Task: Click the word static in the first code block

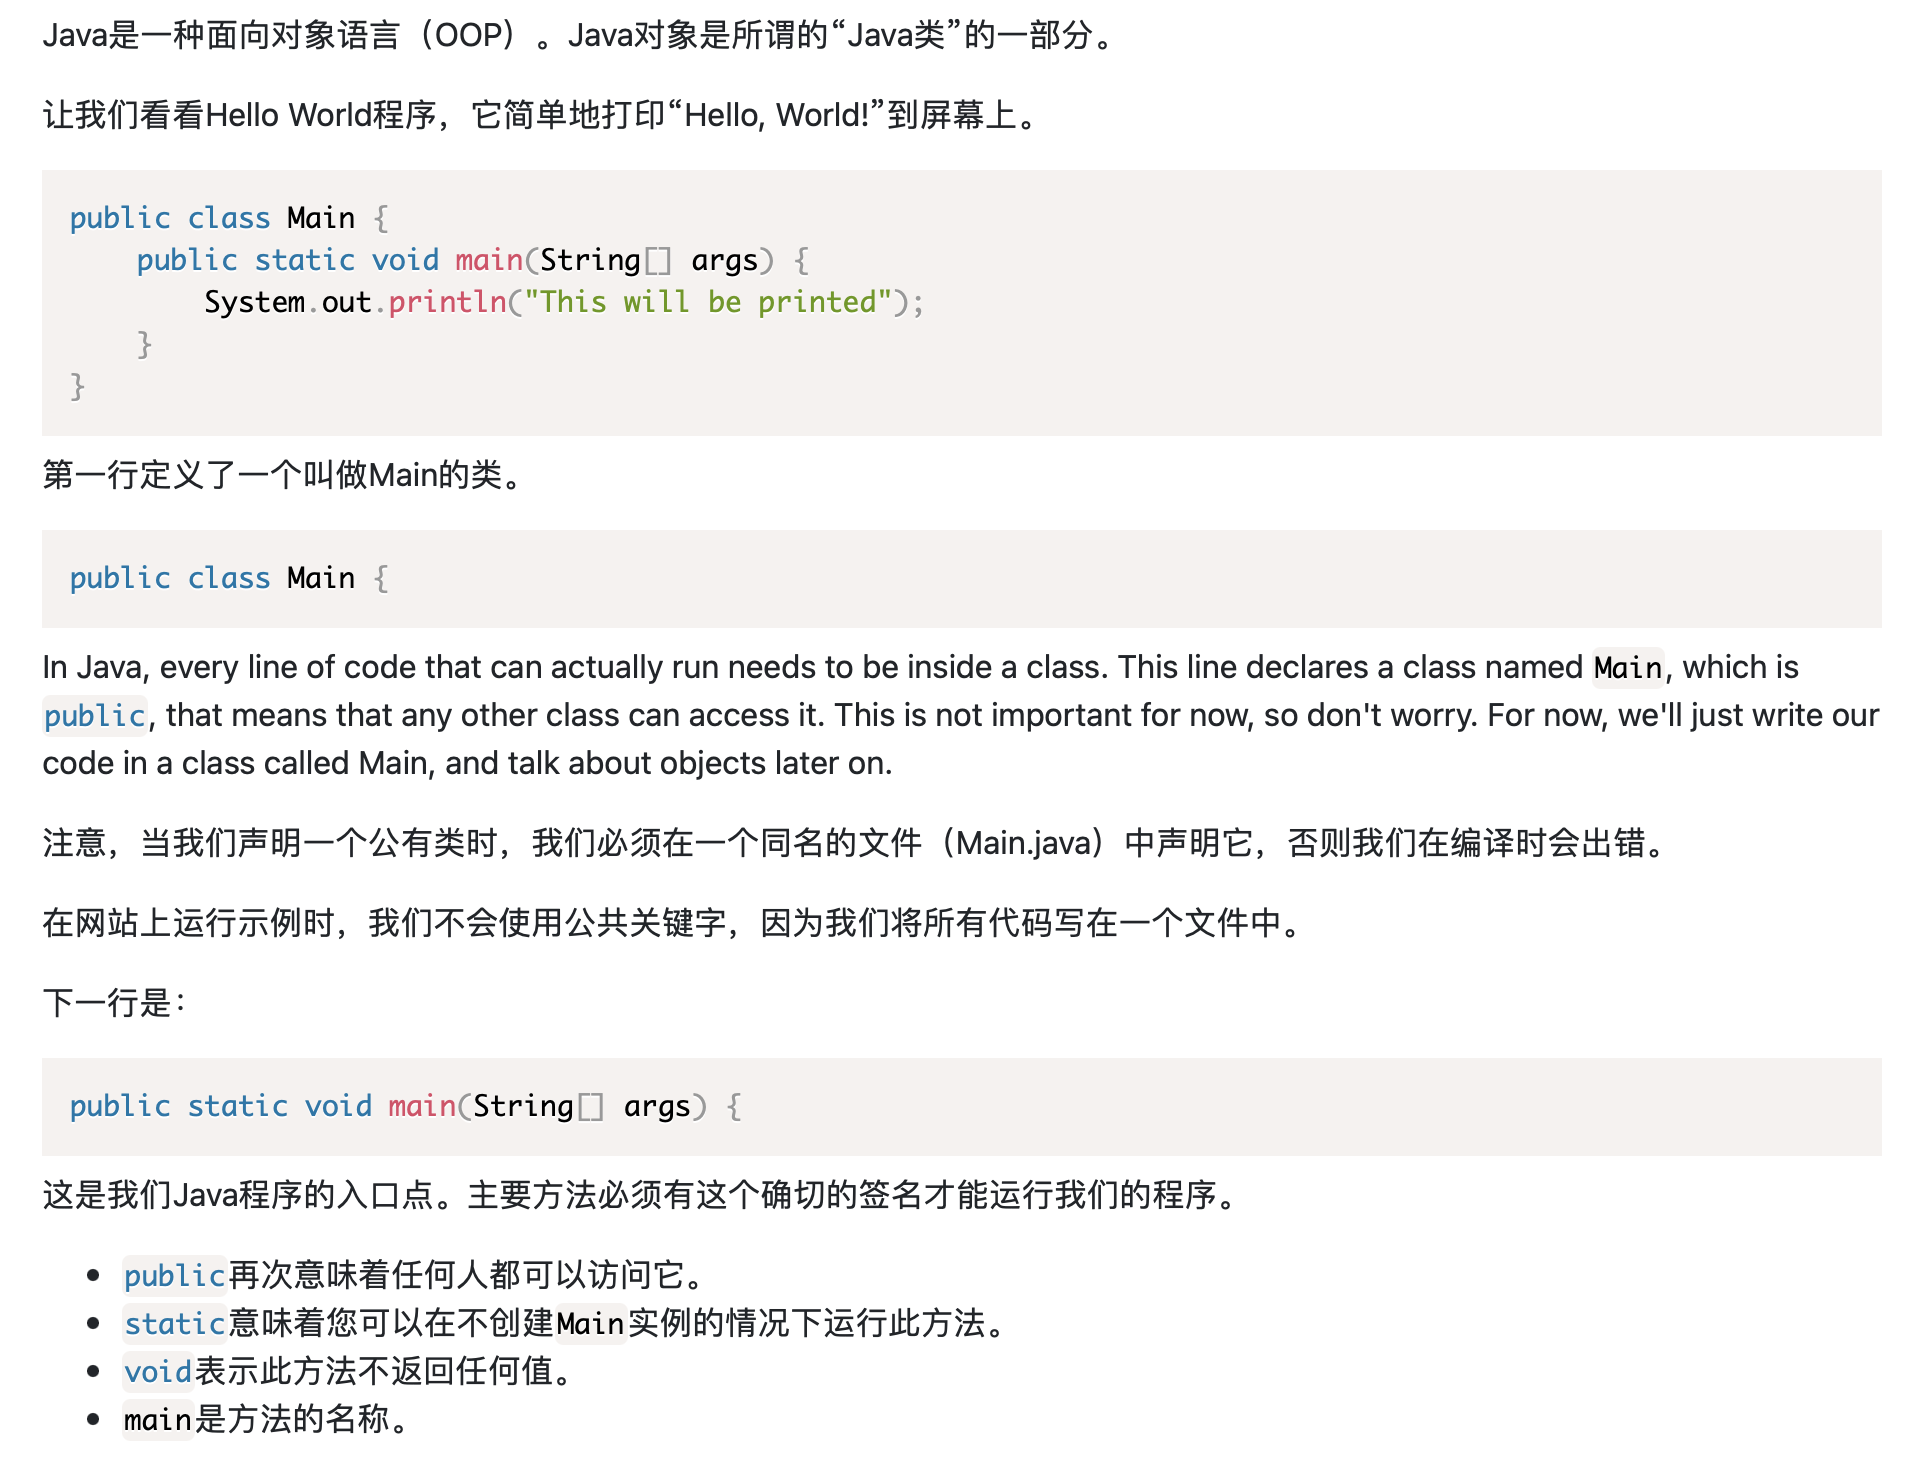Action: click(x=304, y=260)
